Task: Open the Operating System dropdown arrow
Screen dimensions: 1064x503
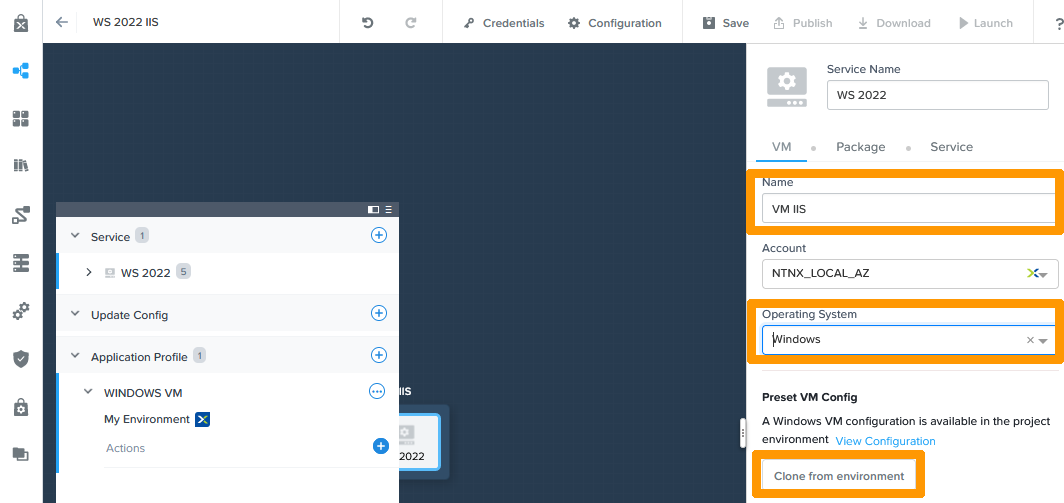Action: coord(1043,340)
